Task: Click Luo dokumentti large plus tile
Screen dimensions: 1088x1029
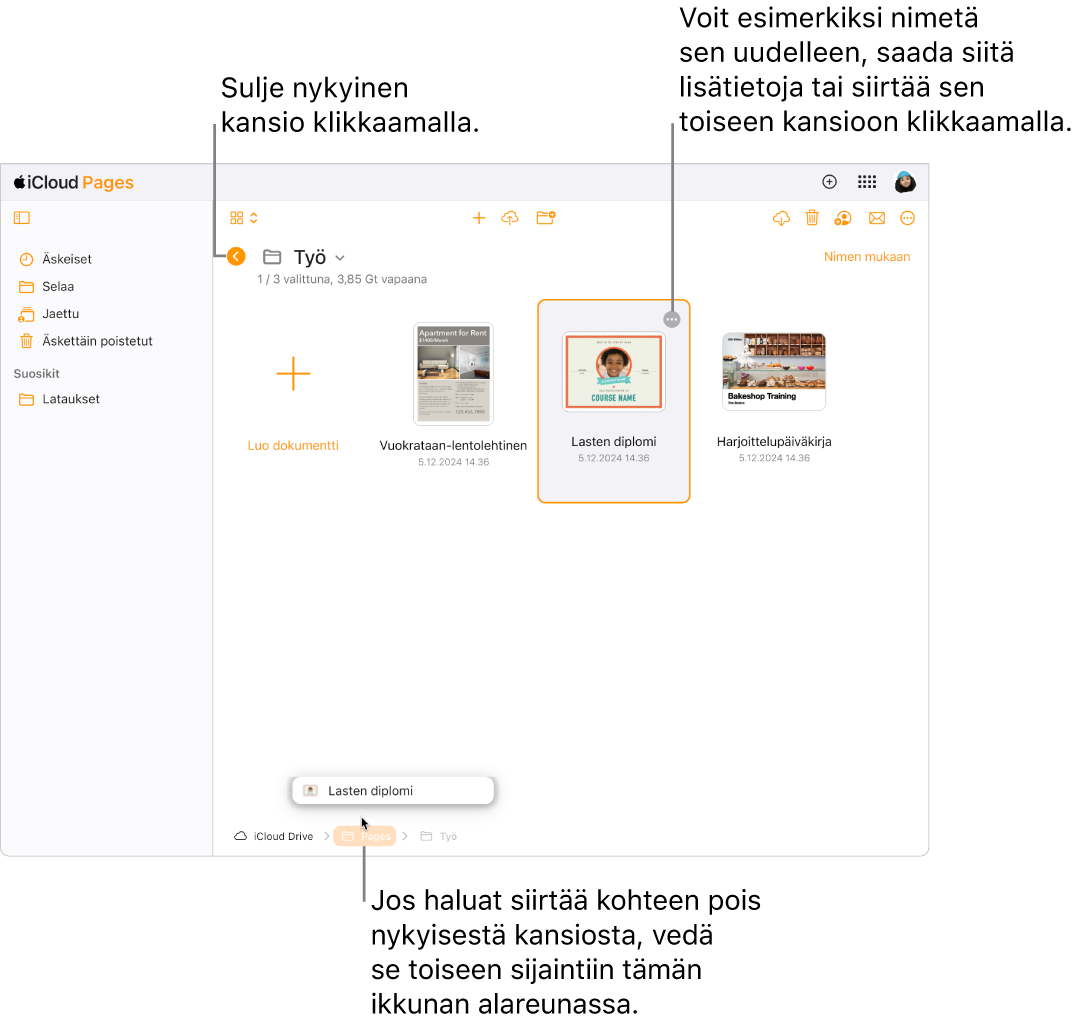Action: point(293,374)
